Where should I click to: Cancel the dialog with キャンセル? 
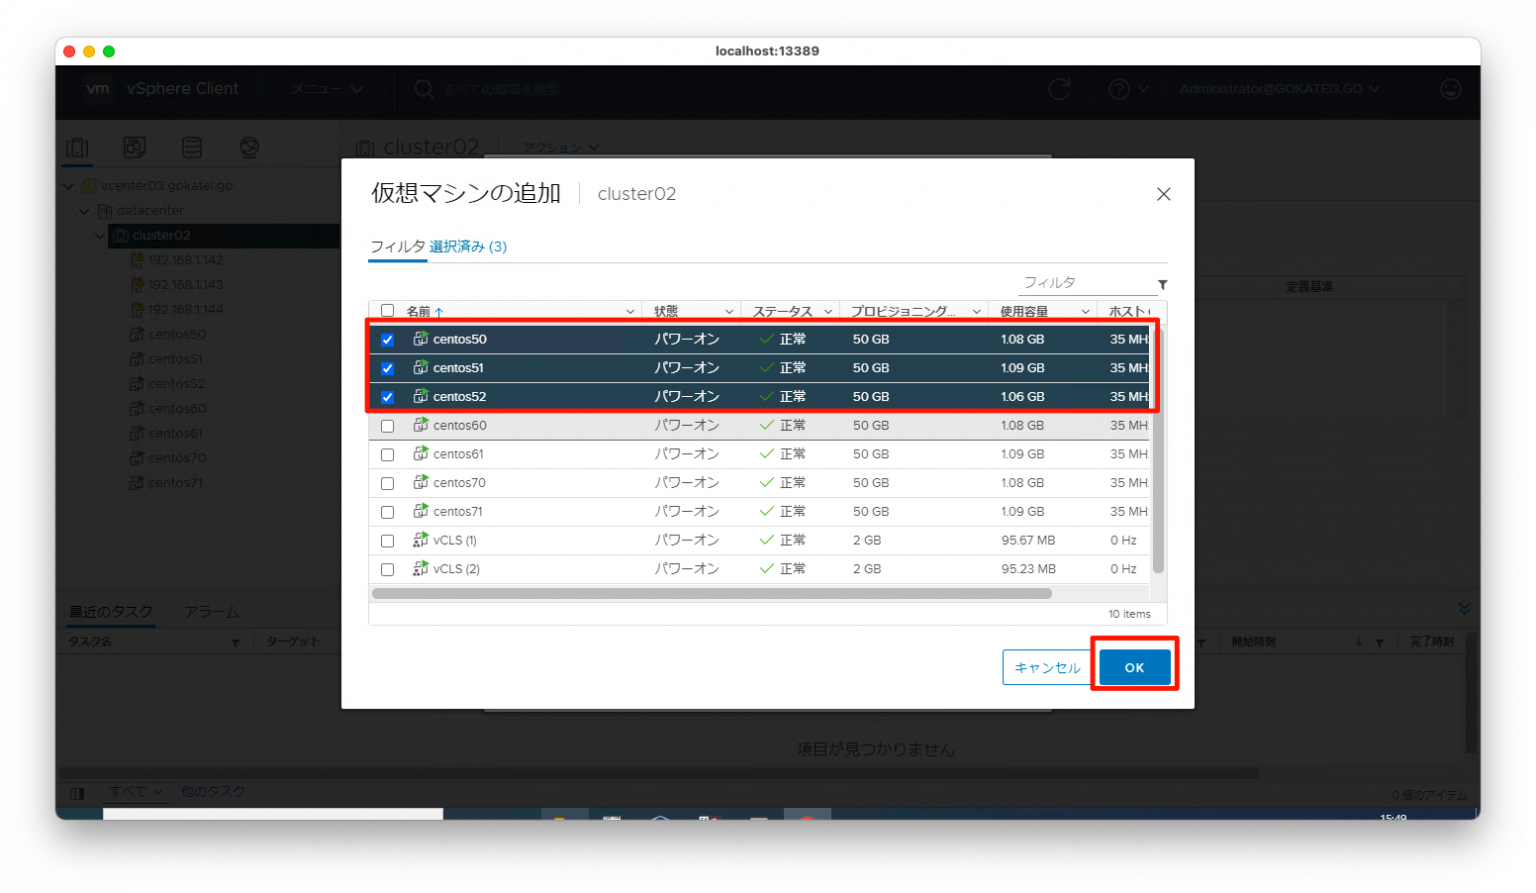click(x=1047, y=666)
